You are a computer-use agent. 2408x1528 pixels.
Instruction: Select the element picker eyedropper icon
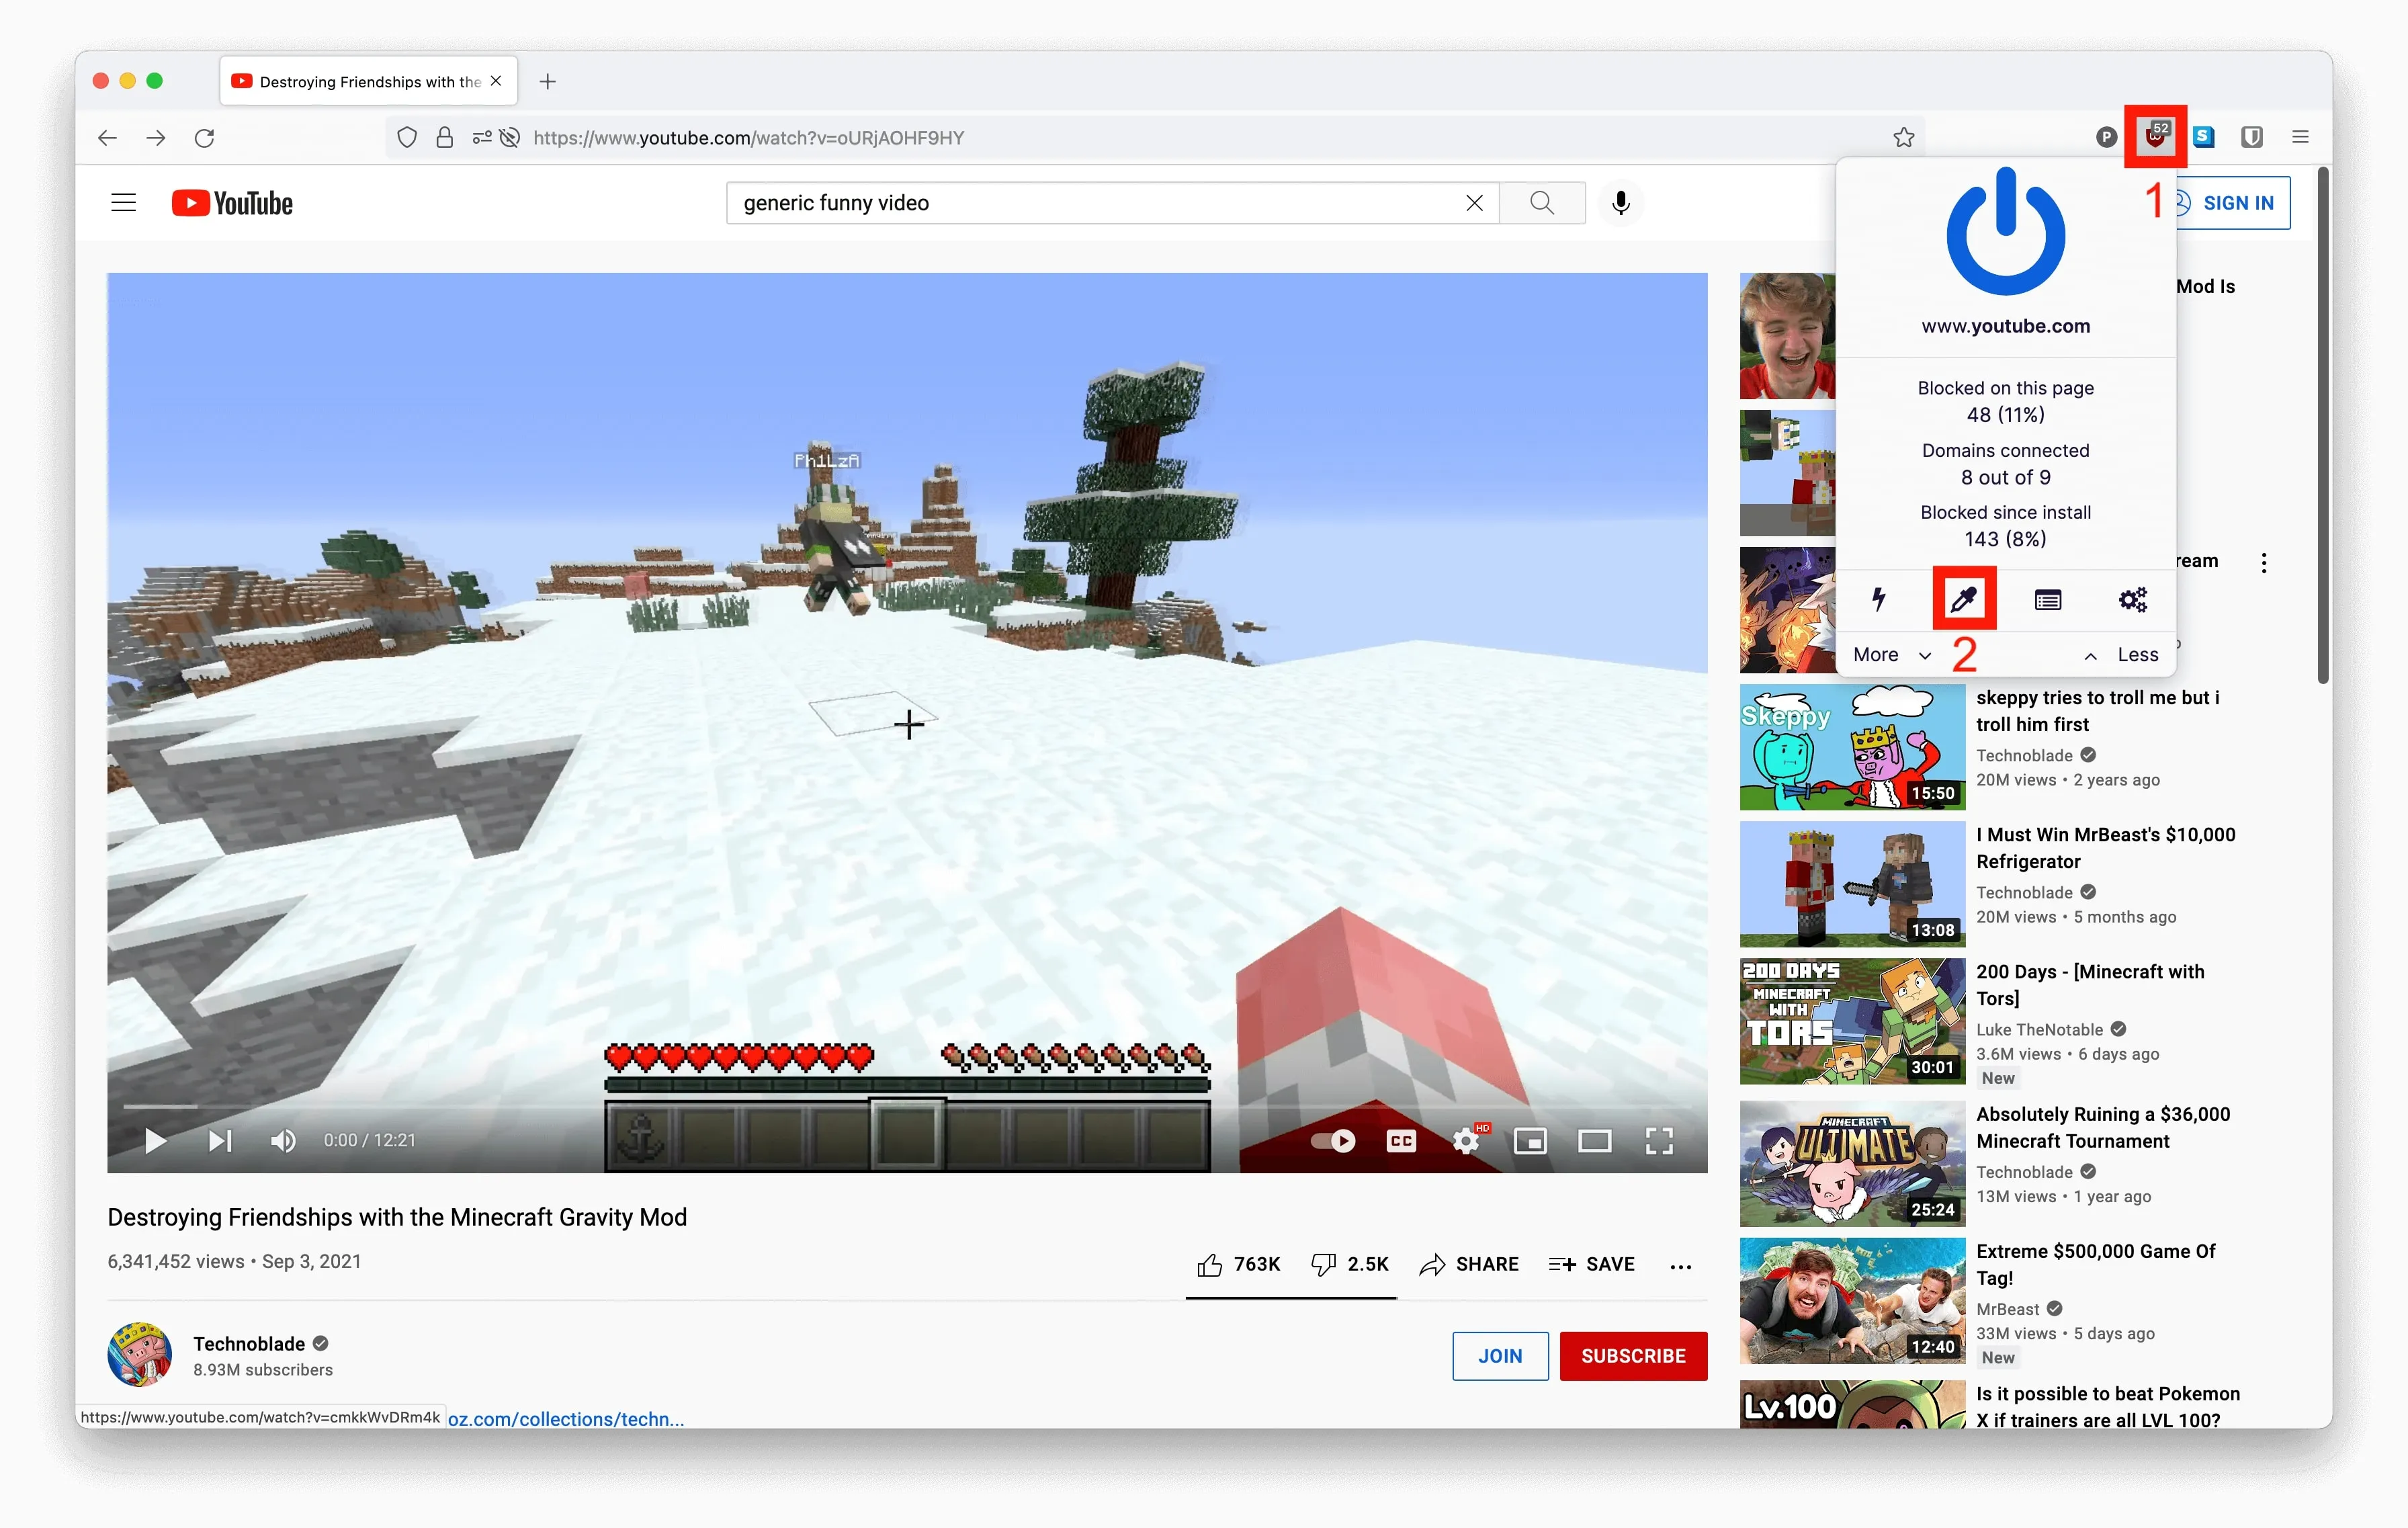1963,599
